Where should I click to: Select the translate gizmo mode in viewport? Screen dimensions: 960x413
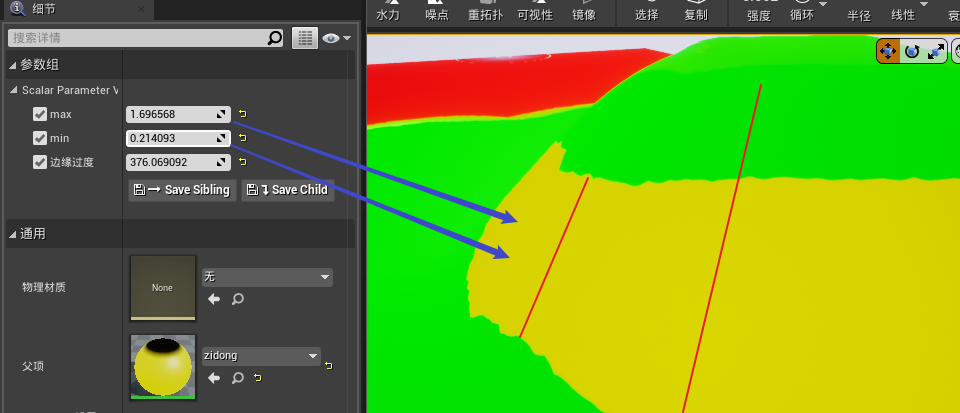[x=888, y=51]
